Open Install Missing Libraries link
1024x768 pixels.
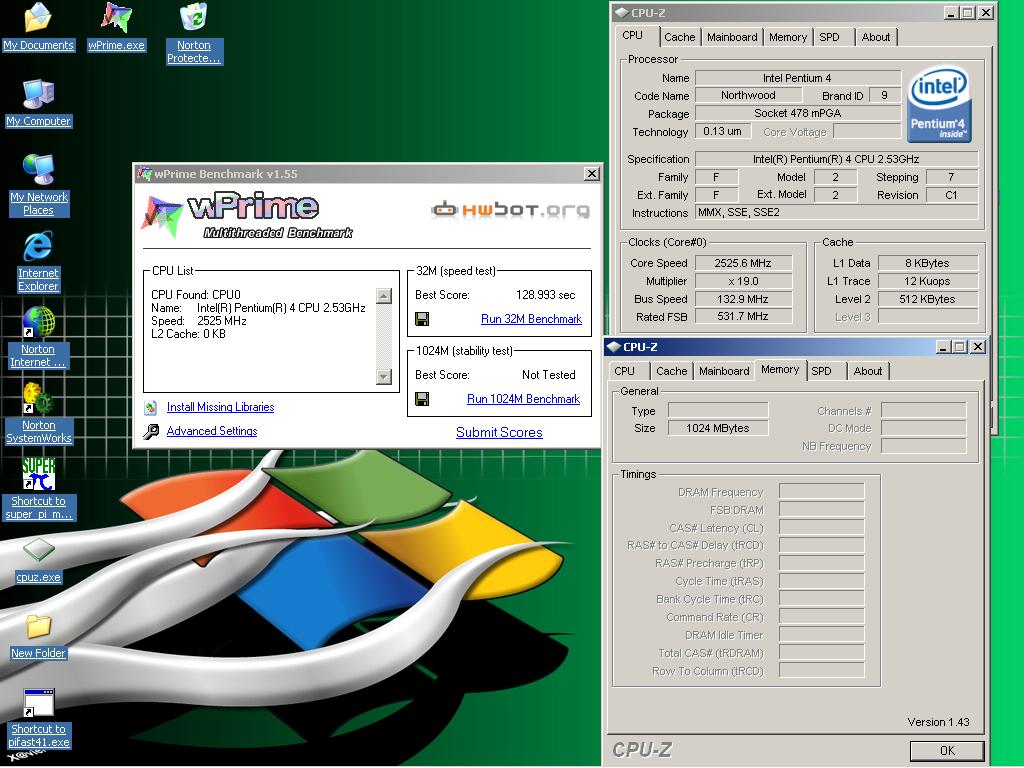tap(220, 407)
